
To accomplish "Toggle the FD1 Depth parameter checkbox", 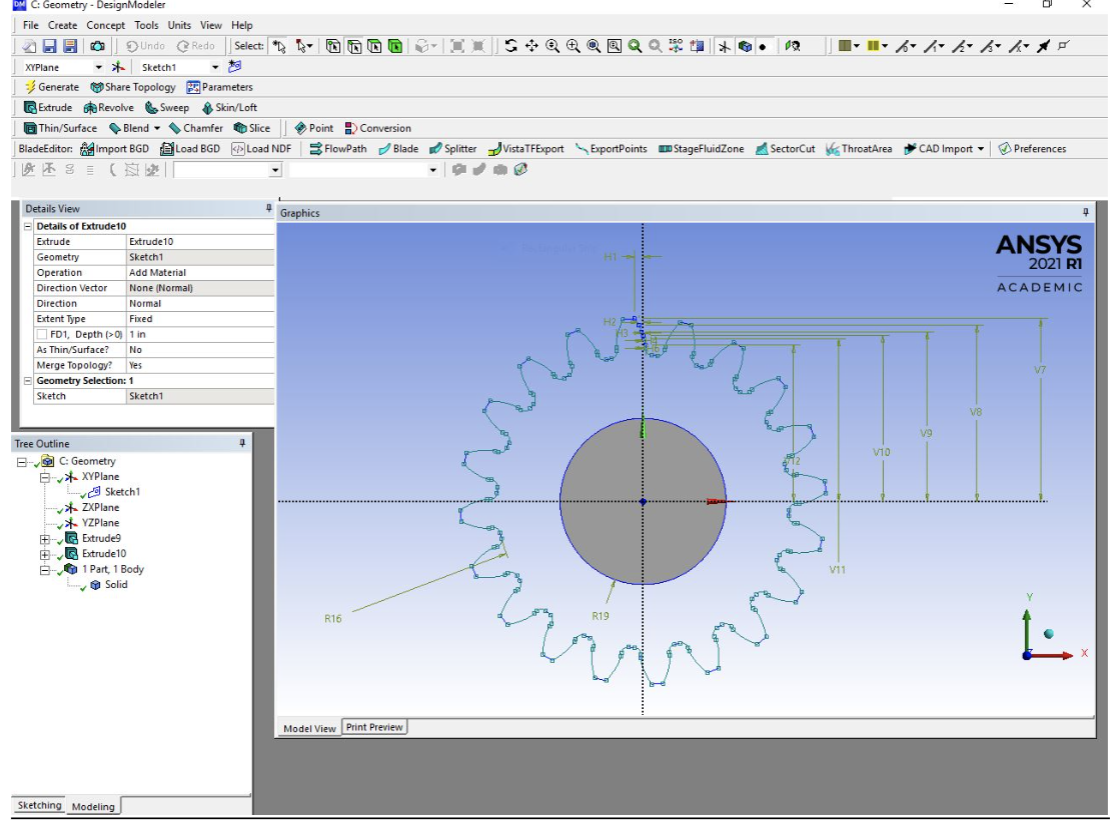I will [x=41, y=334].
